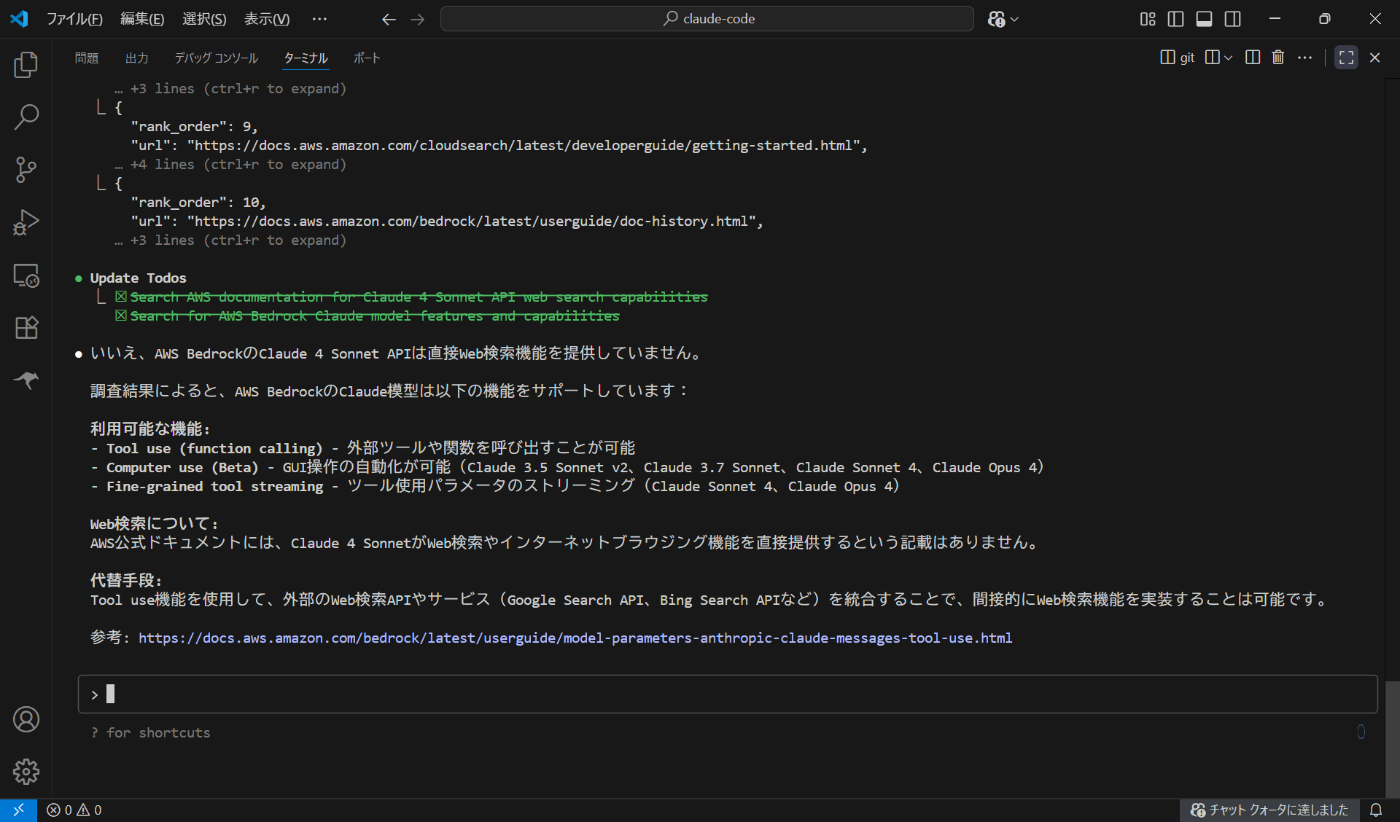Kill the terminal with the trash icon
Image resolution: width=1400 pixels, height=822 pixels.
point(1278,58)
